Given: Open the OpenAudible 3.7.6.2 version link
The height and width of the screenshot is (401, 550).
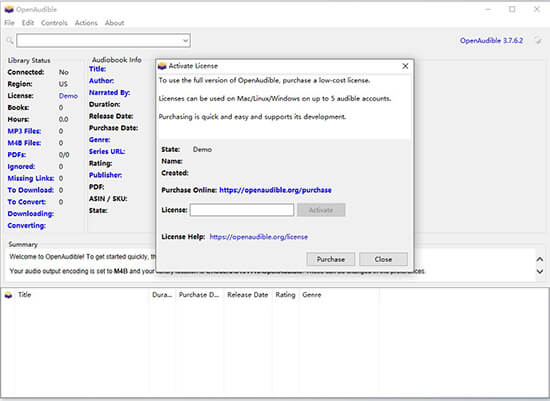Looking at the screenshot, I should (x=491, y=40).
